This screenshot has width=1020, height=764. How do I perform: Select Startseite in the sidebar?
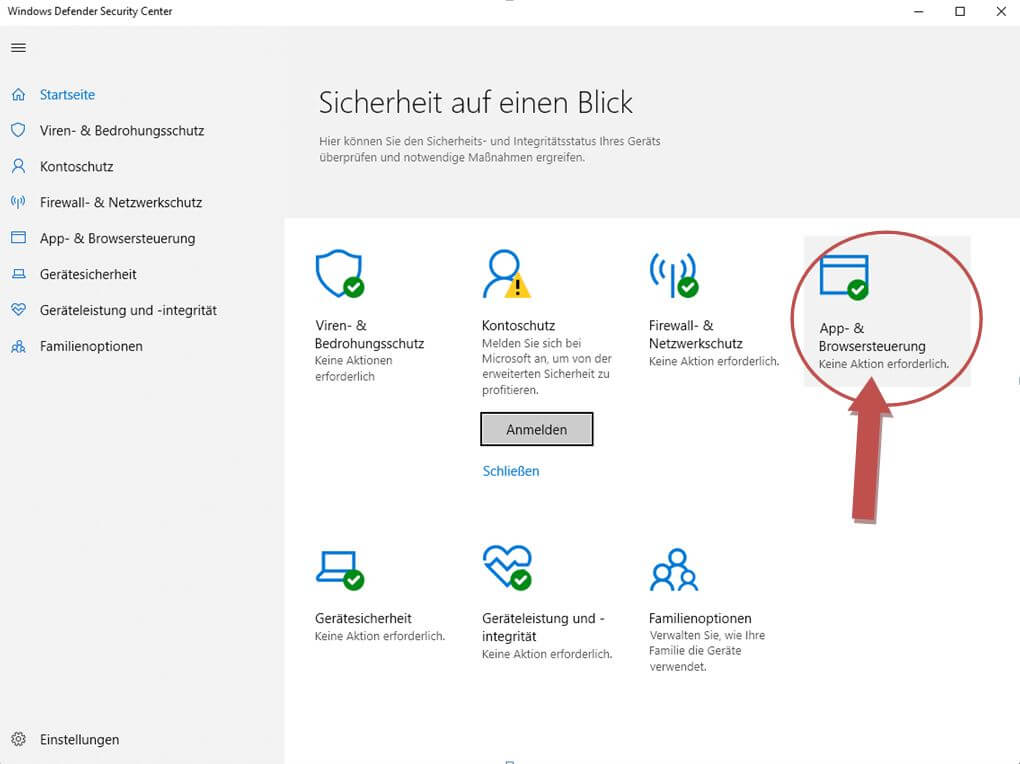67,95
